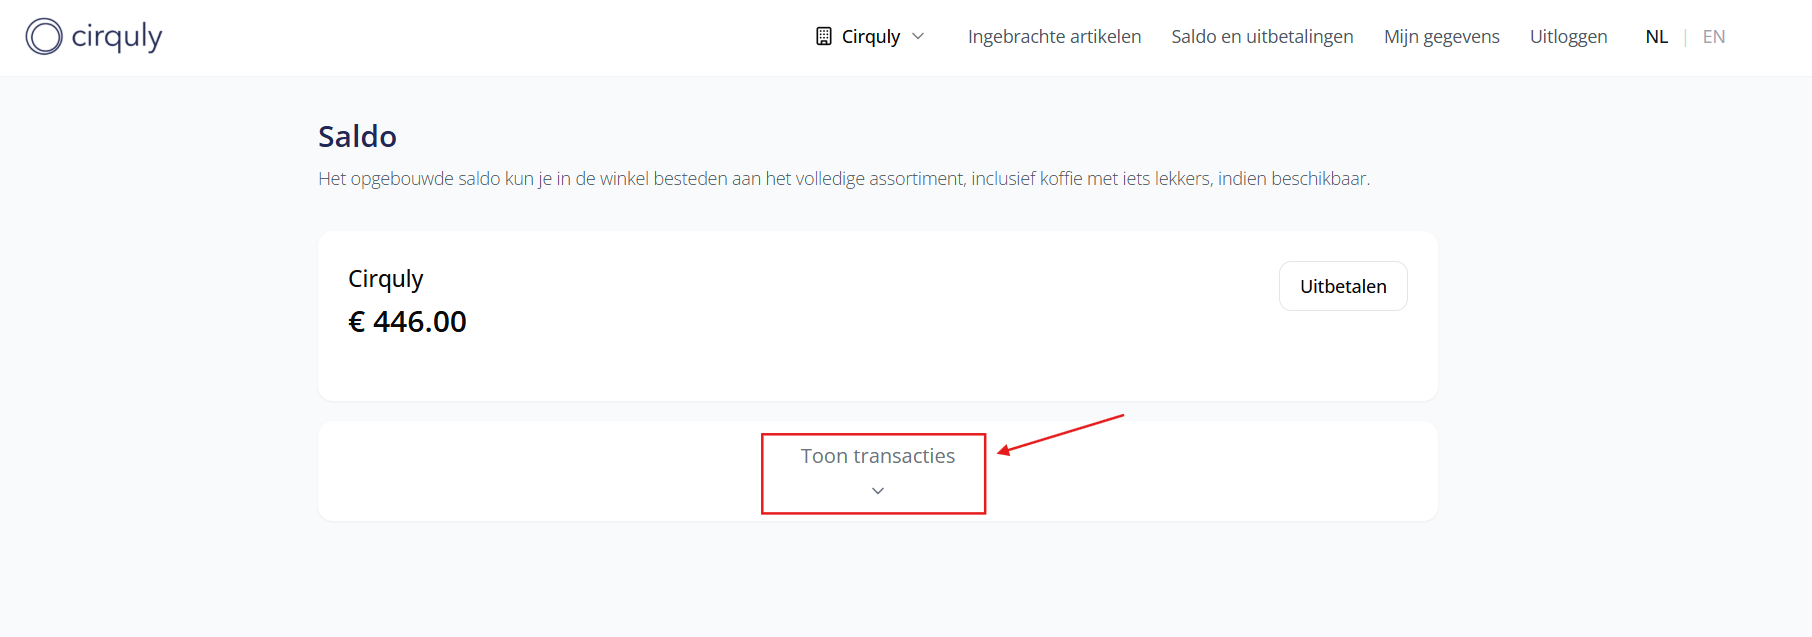Click the saldo description sentence

[843, 179]
